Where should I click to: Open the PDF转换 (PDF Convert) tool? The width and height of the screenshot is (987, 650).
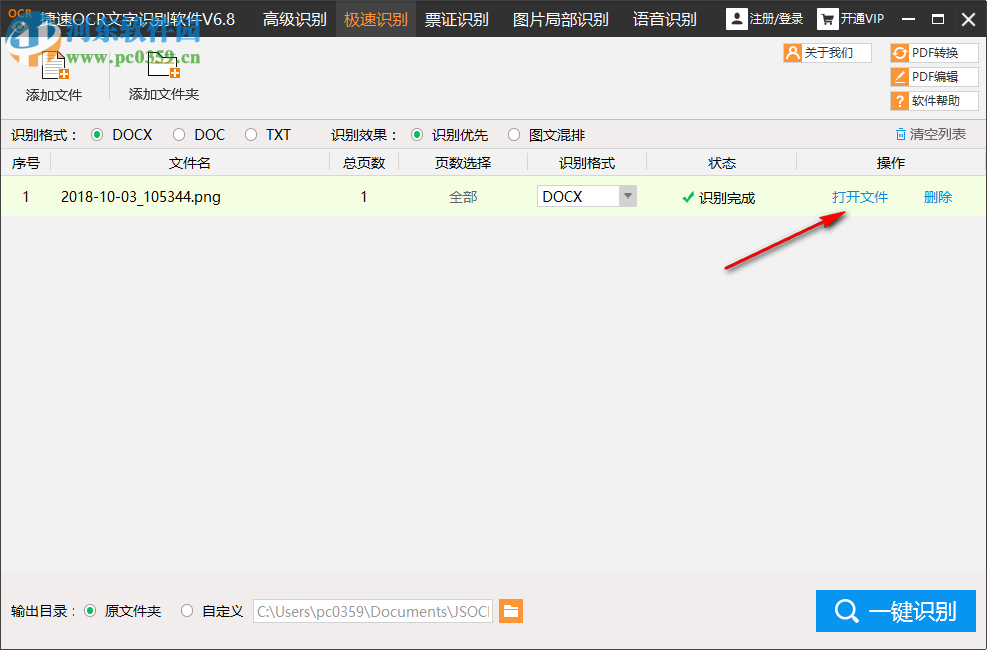[x=933, y=52]
